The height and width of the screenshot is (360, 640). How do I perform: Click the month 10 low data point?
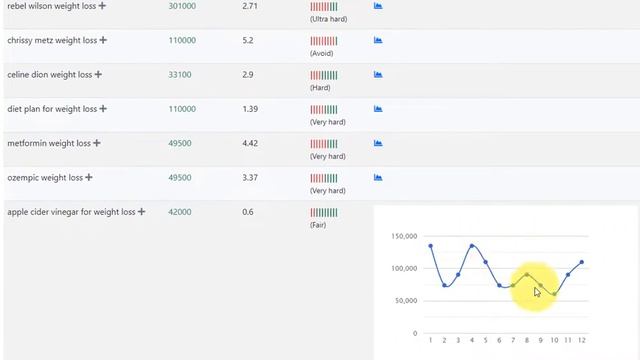point(554,294)
